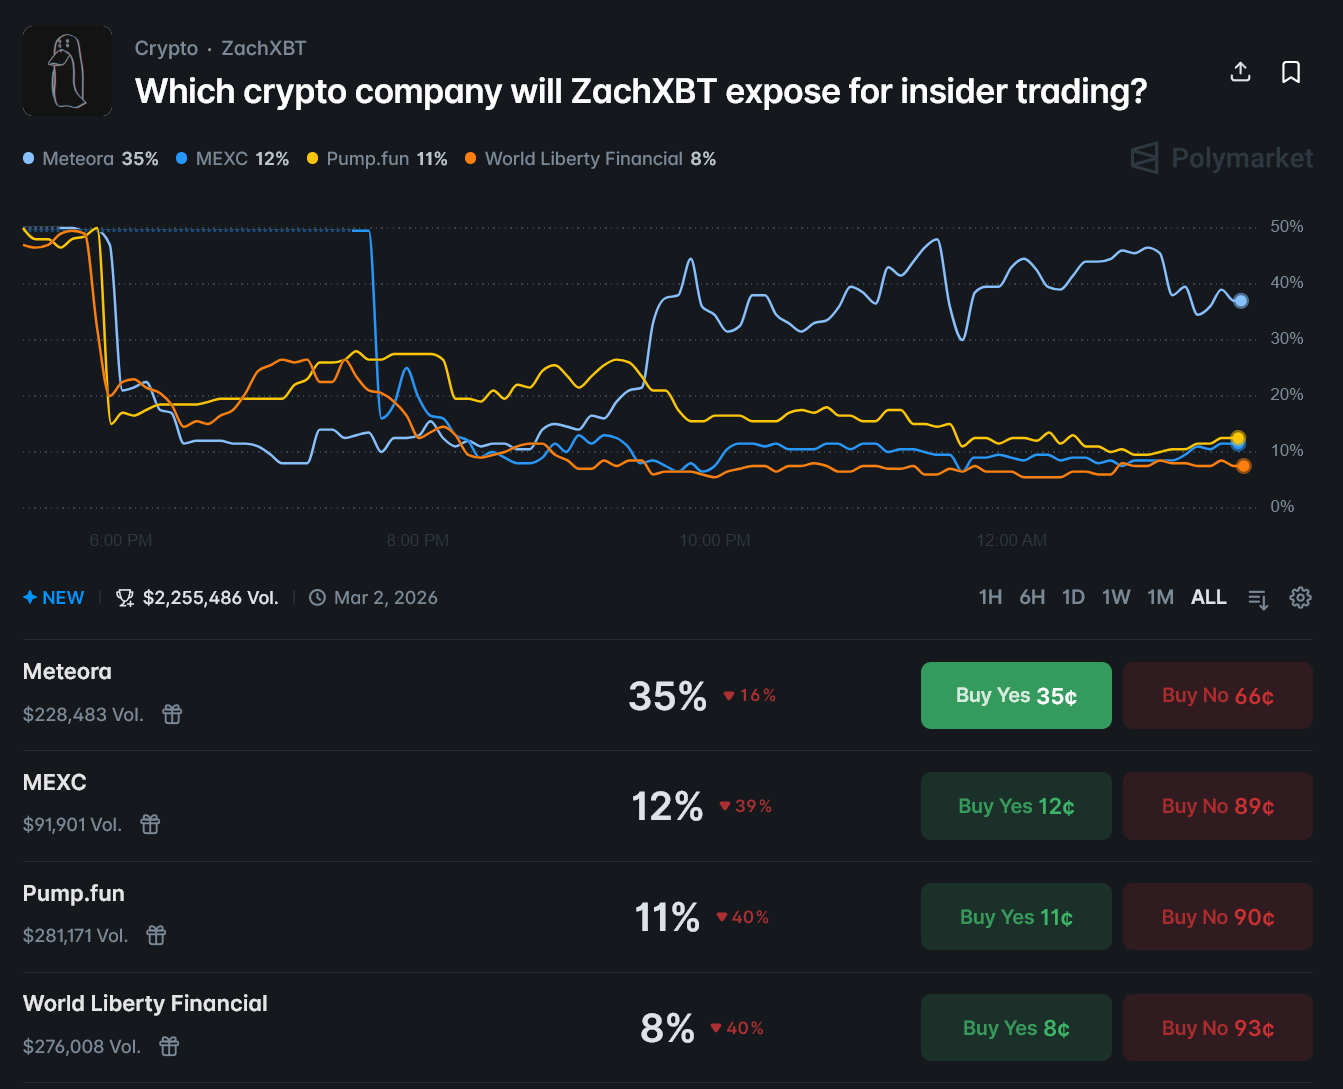Click the share/export icon above the chart

coord(1240,71)
